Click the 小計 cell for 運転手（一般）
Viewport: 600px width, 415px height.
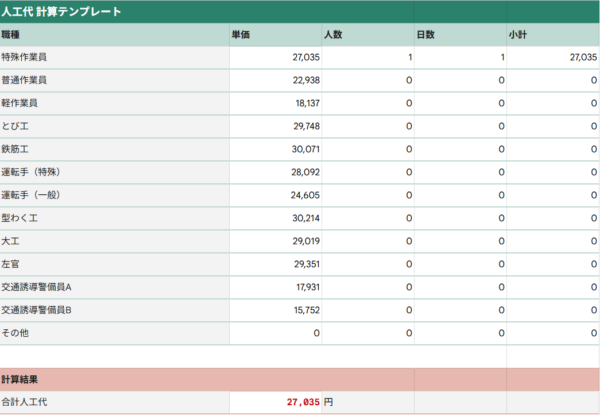[552, 194]
